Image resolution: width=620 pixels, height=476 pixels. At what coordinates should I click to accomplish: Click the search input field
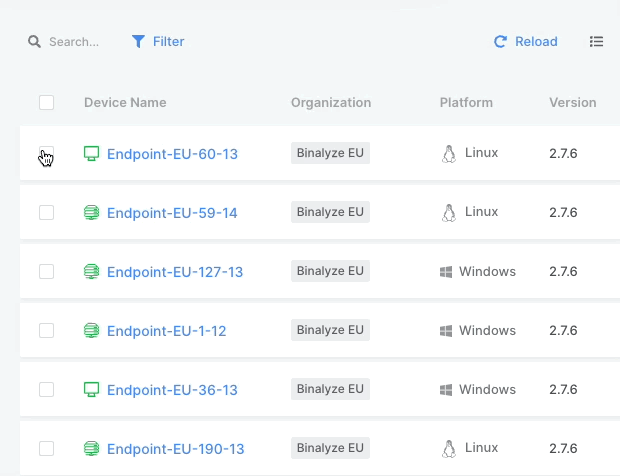[76, 42]
